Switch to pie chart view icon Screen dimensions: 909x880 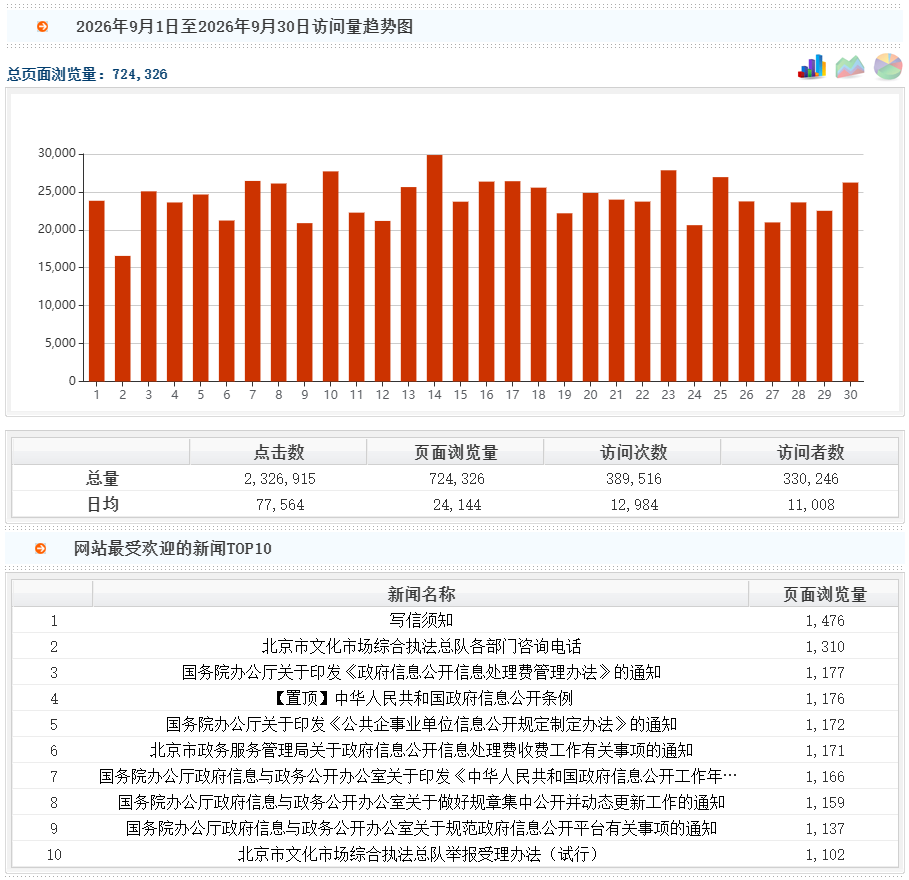(888, 67)
